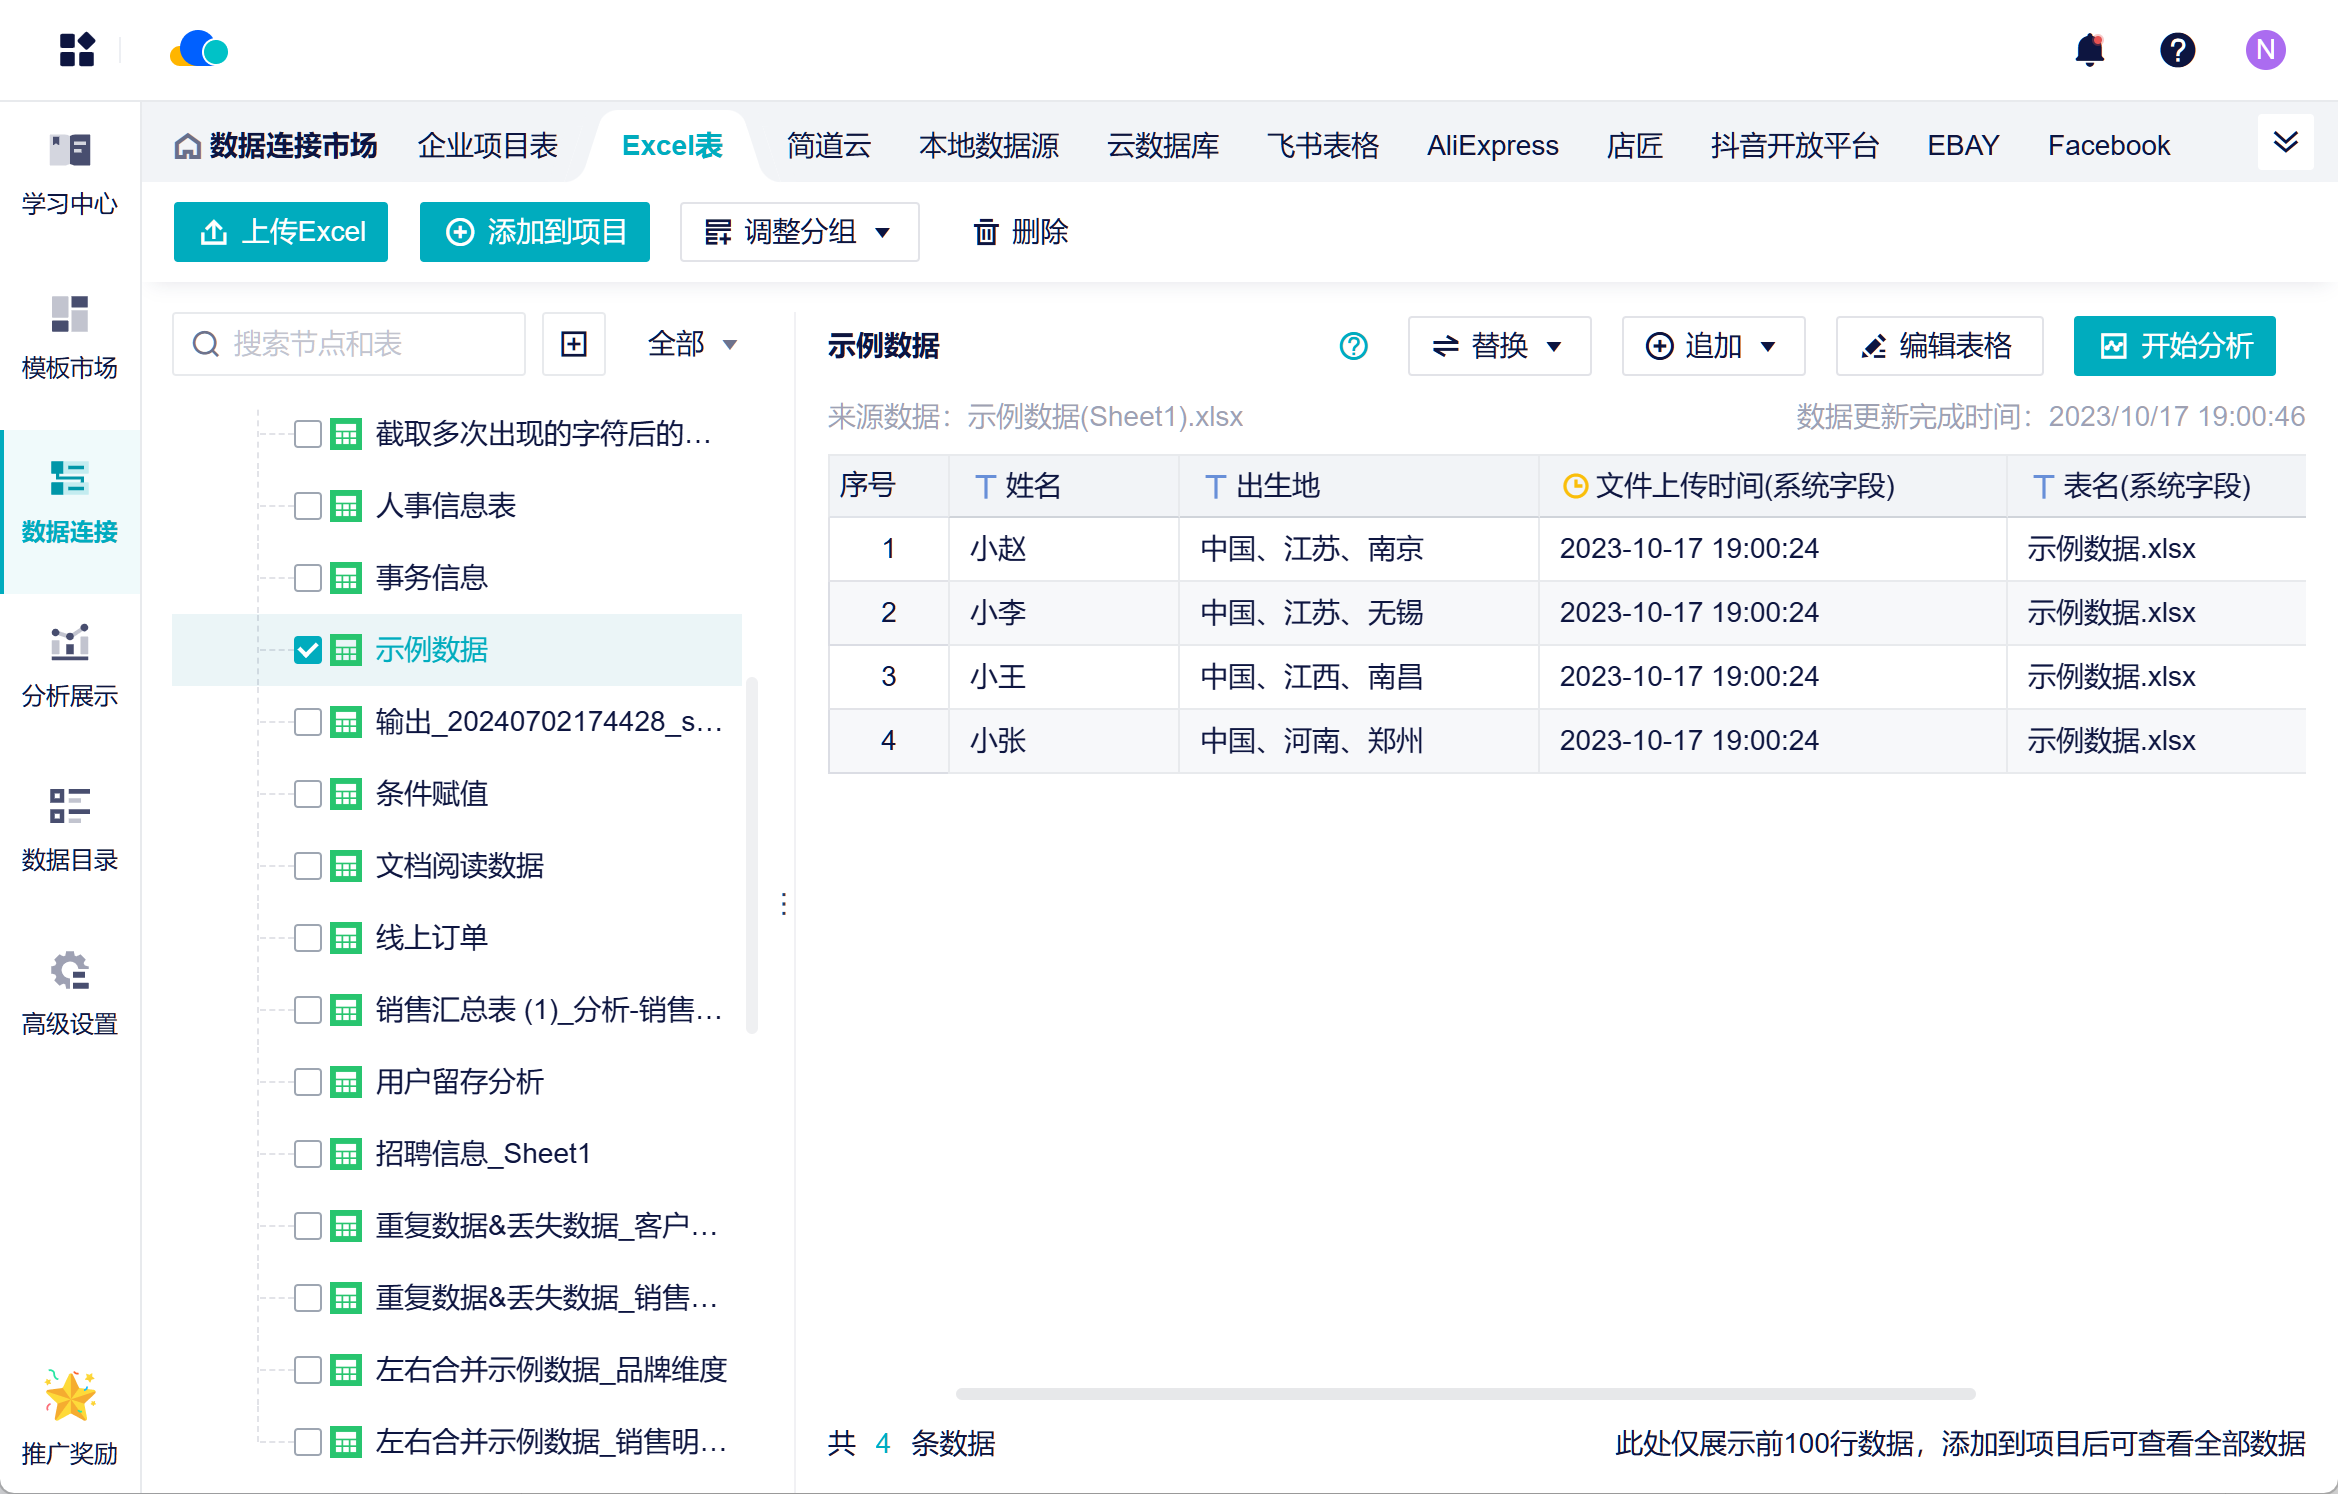The height and width of the screenshot is (1494, 2338).
Task: Open the notifications bell icon
Action: [x=2089, y=50]
